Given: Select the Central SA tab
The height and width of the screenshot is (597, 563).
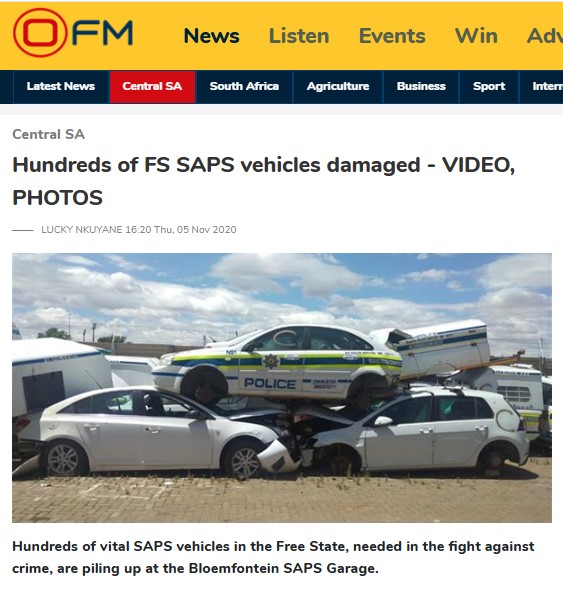Looking at the screenshot, I should click(x=152, y=86).
